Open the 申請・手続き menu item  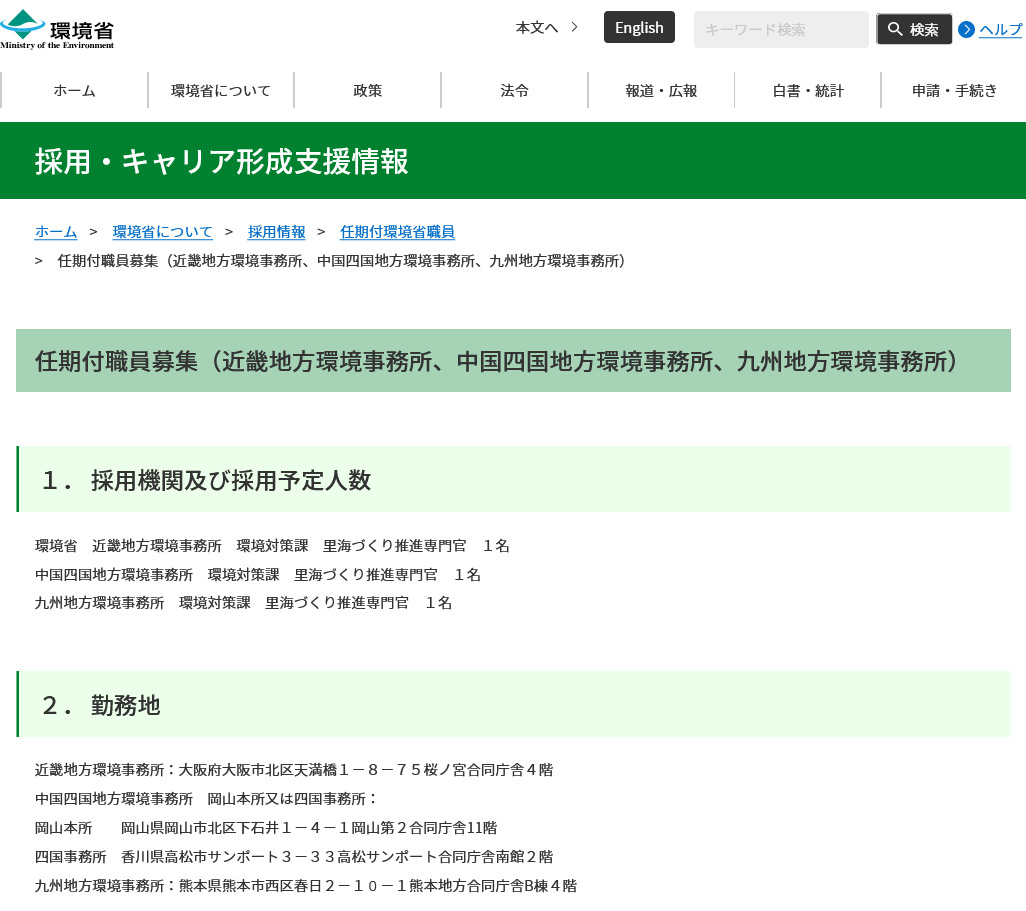tap(954, 90)
